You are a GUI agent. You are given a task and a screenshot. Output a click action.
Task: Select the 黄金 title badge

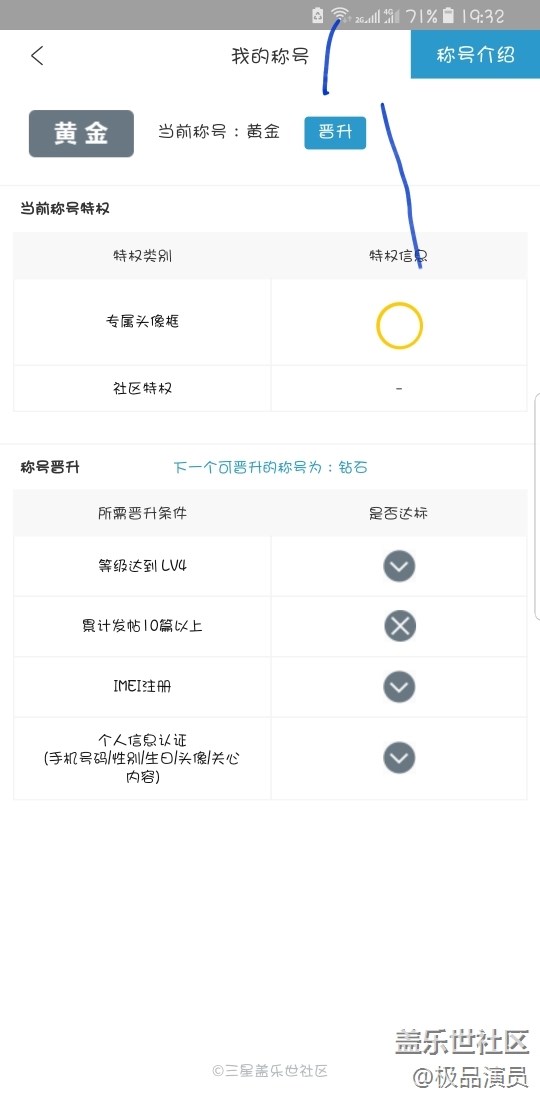[x=81, y=133]
